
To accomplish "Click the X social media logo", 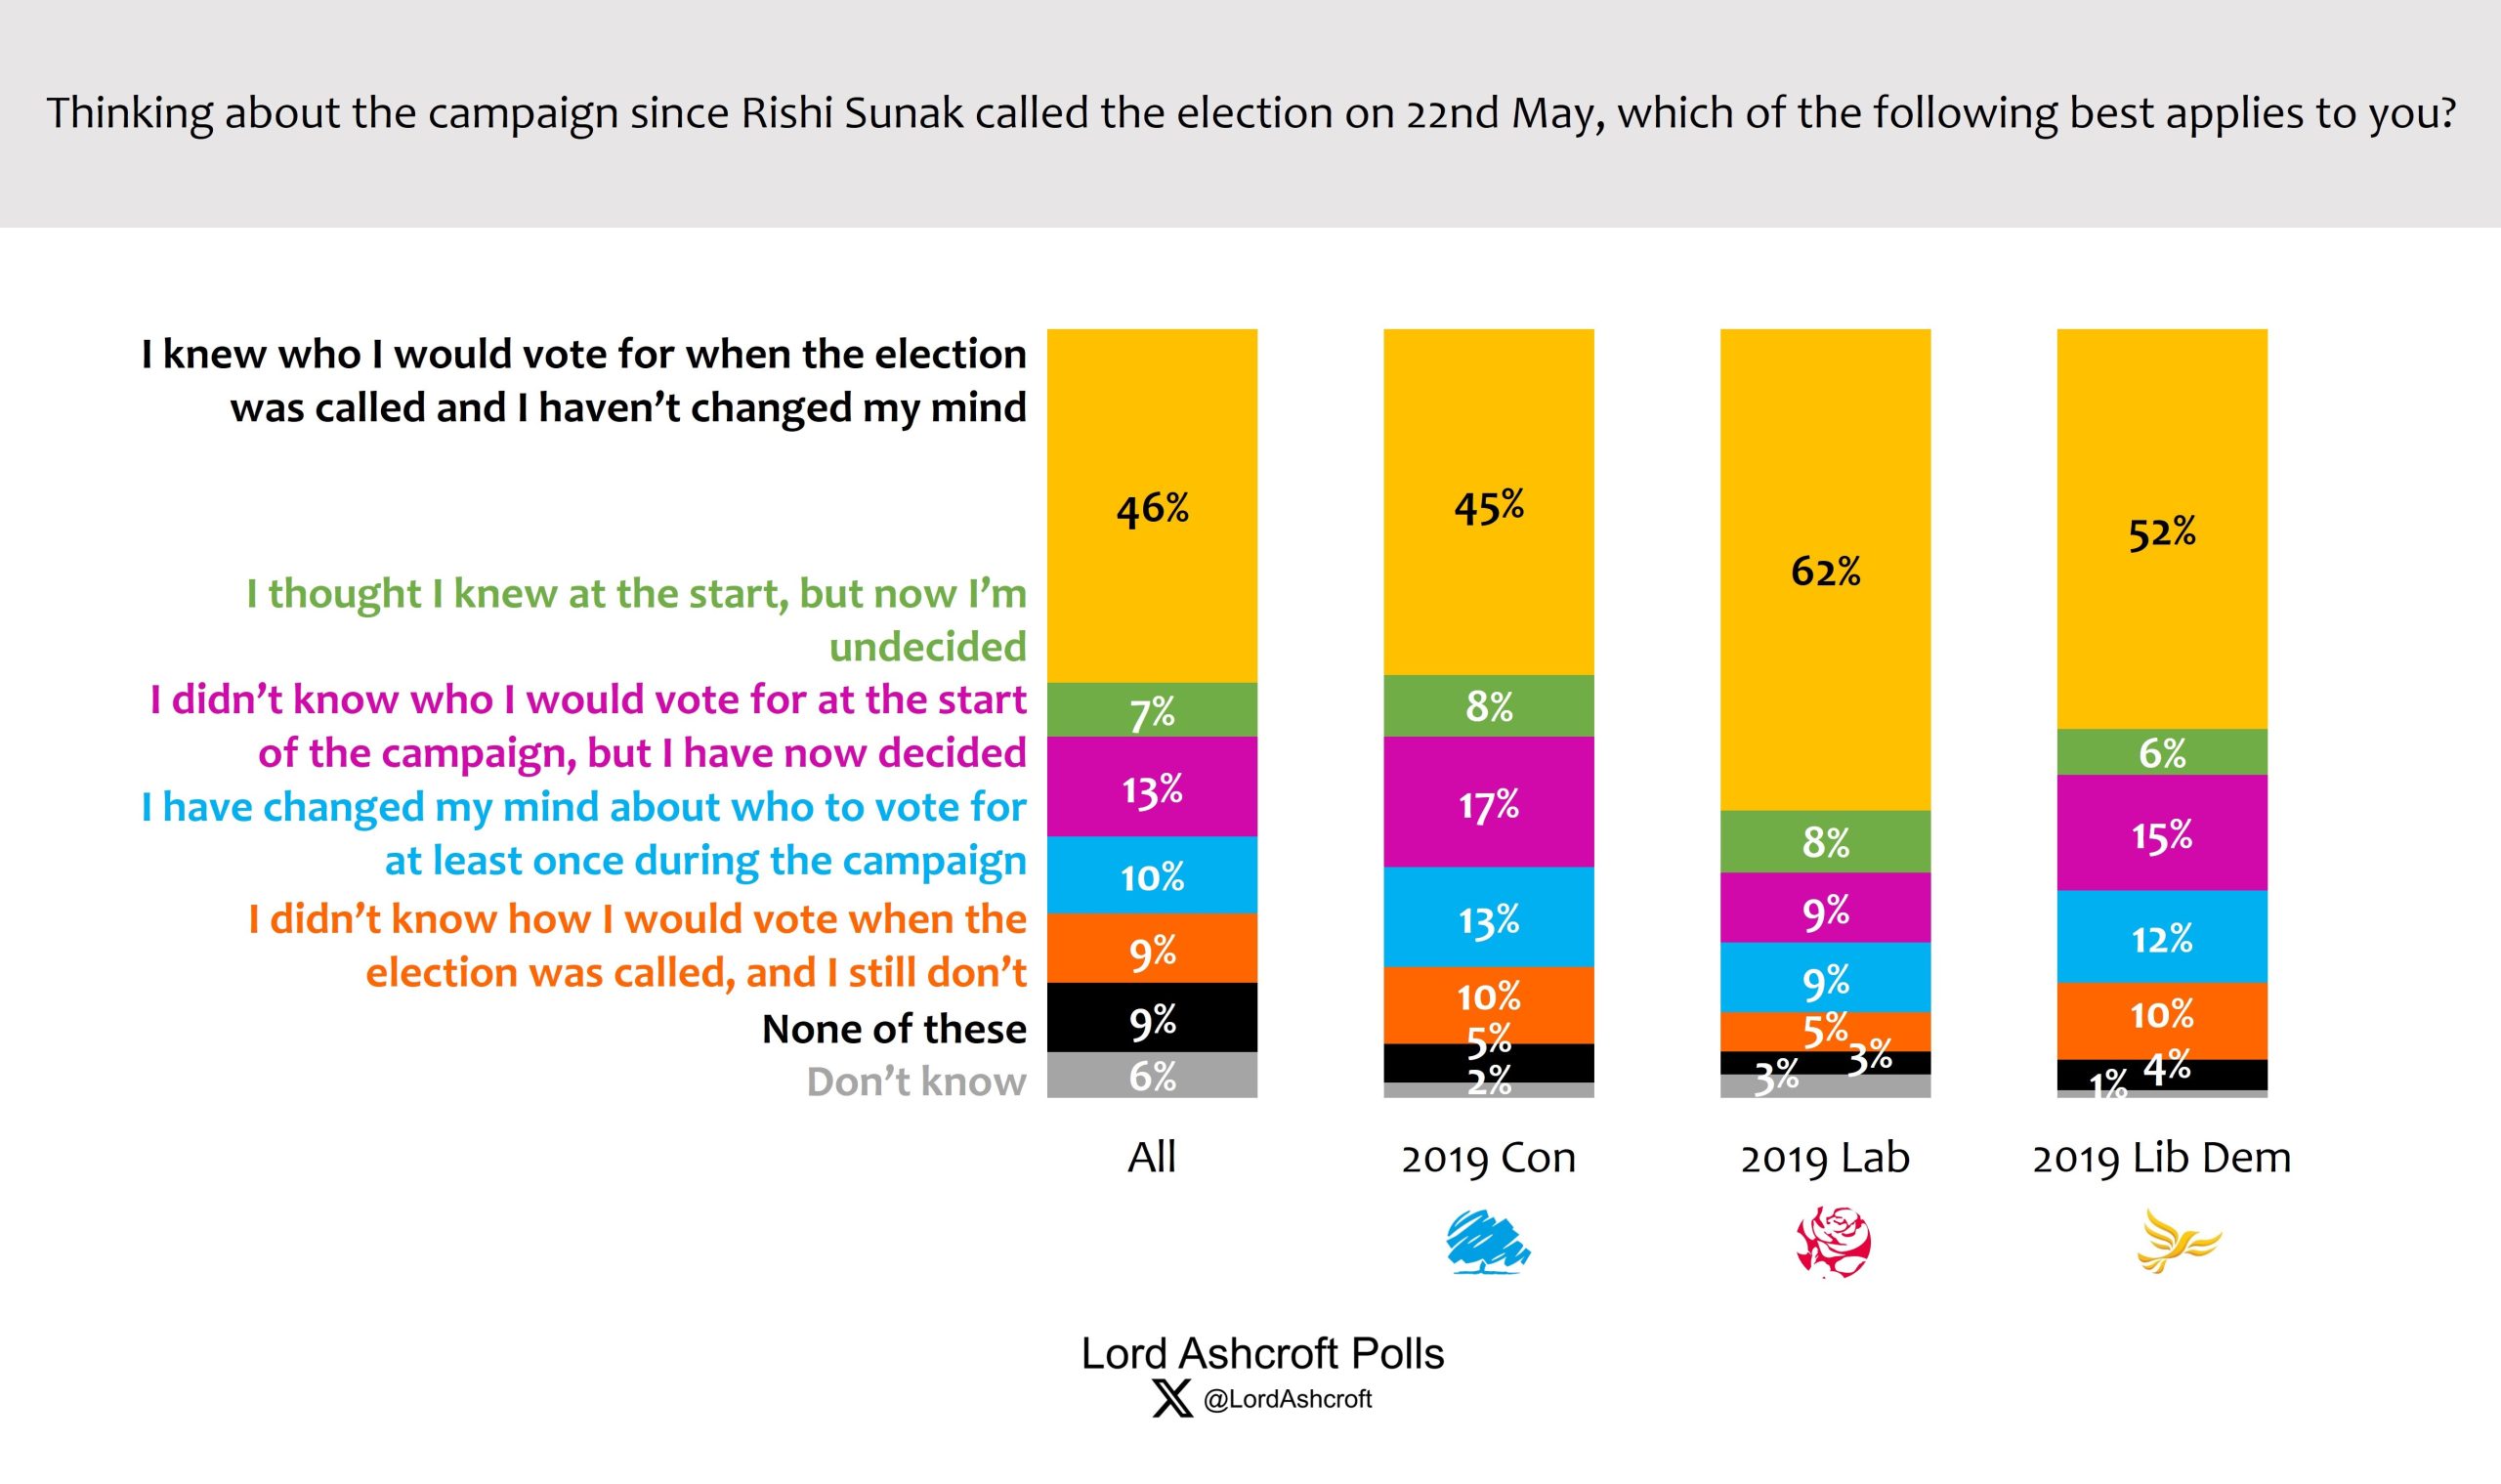I will point(1171,1398).
